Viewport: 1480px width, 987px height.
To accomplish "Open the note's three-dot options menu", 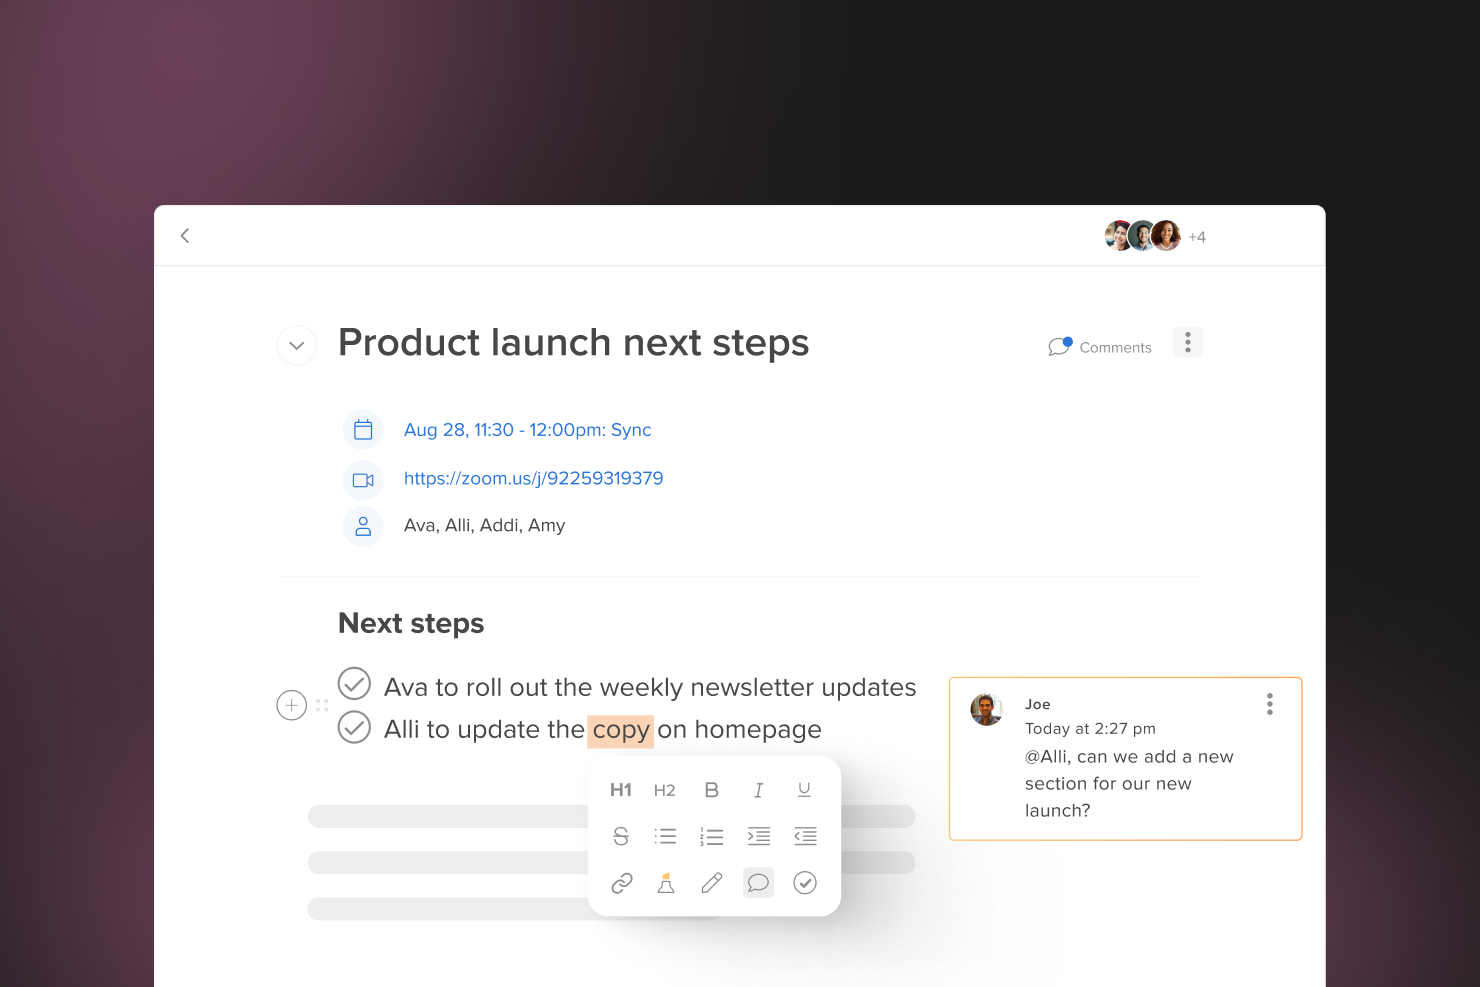I will 1188,343.
